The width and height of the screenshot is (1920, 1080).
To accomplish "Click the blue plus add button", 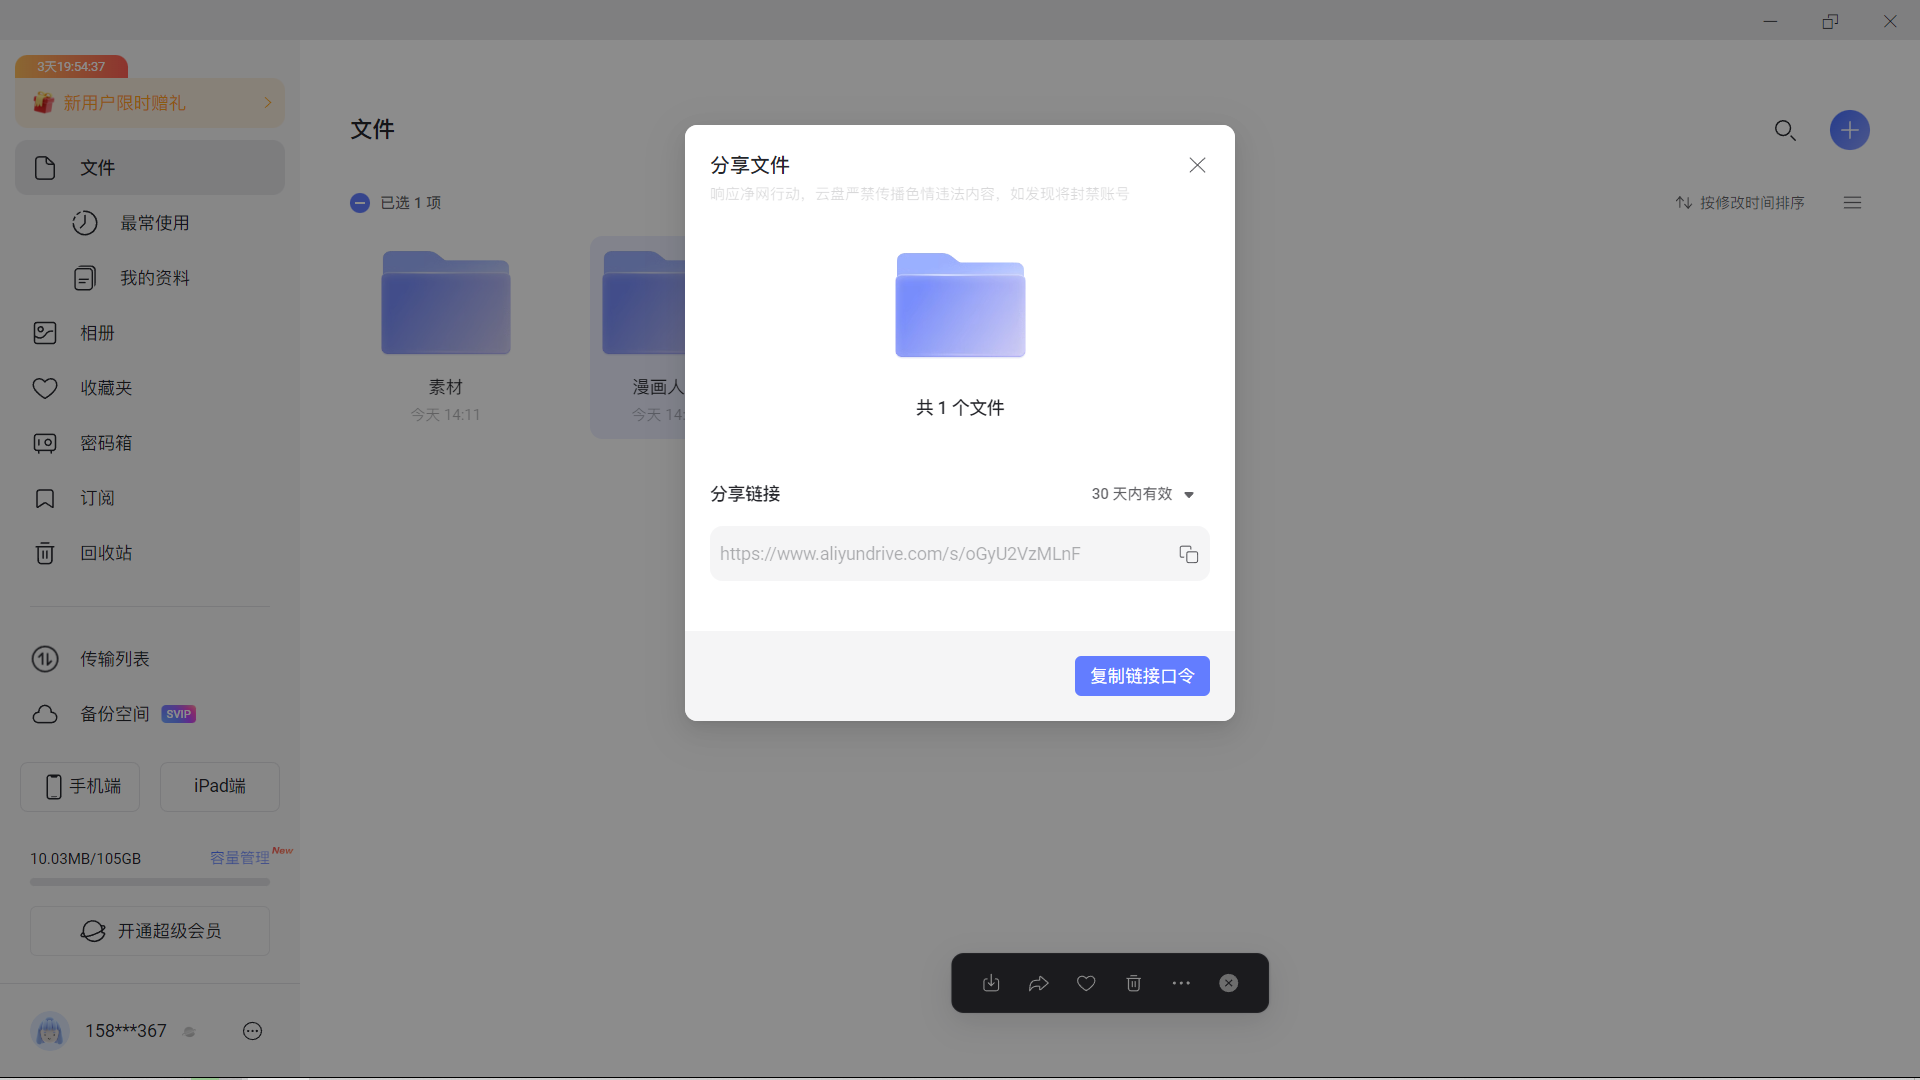I will click(1849, 130).
